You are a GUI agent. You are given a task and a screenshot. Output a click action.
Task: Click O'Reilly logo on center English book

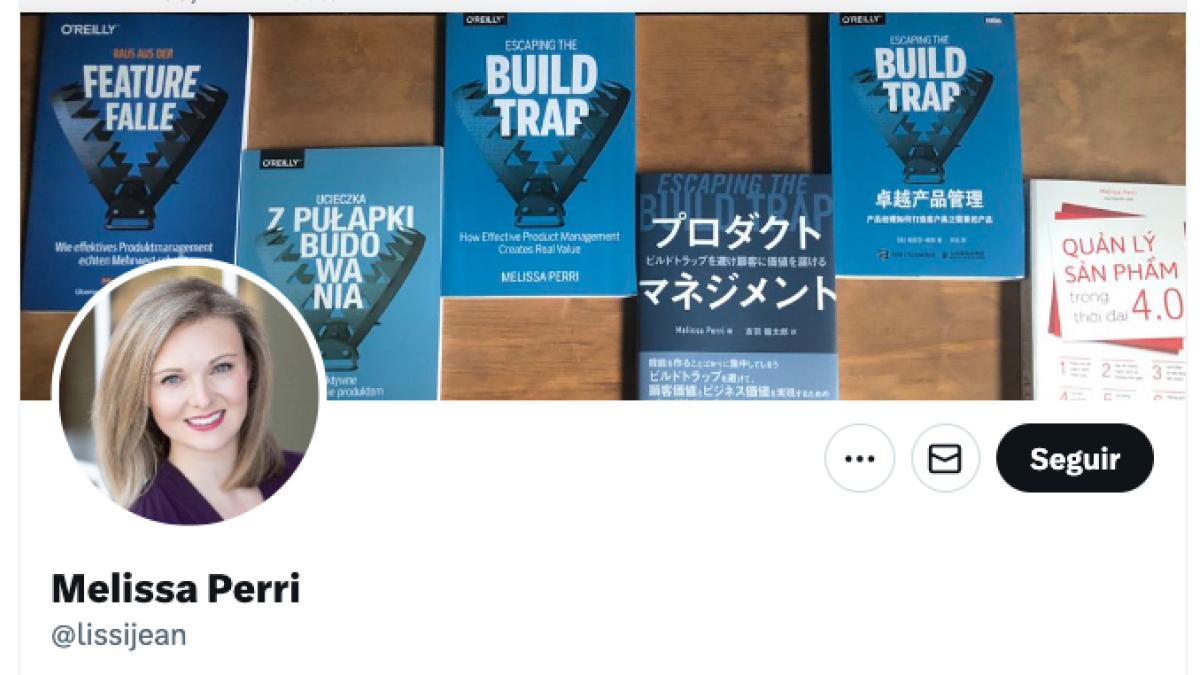coord(485,19)
